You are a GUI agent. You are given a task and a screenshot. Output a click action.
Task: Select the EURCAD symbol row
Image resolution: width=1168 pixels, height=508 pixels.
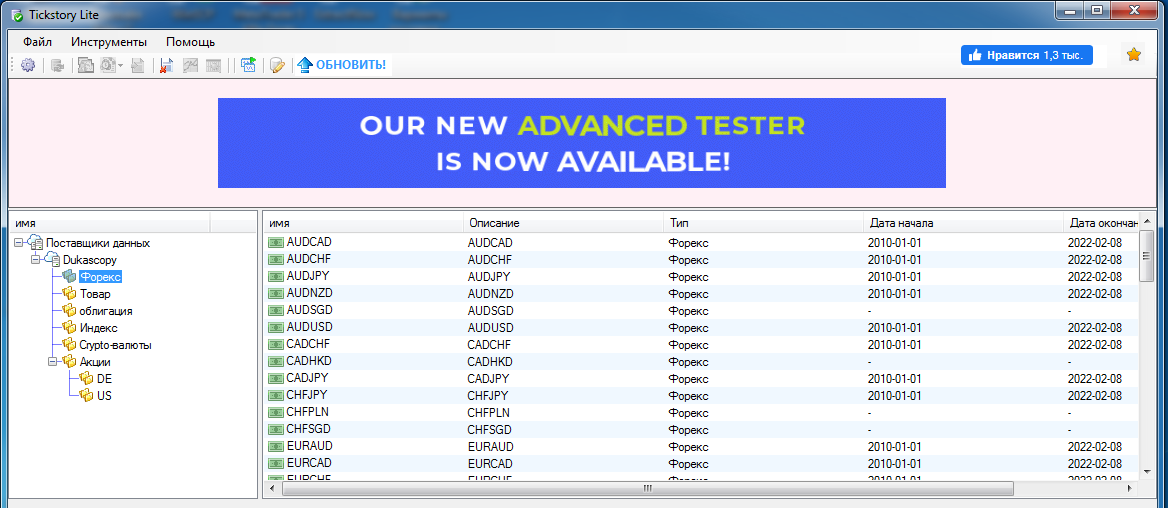click(x=702, y=463)
